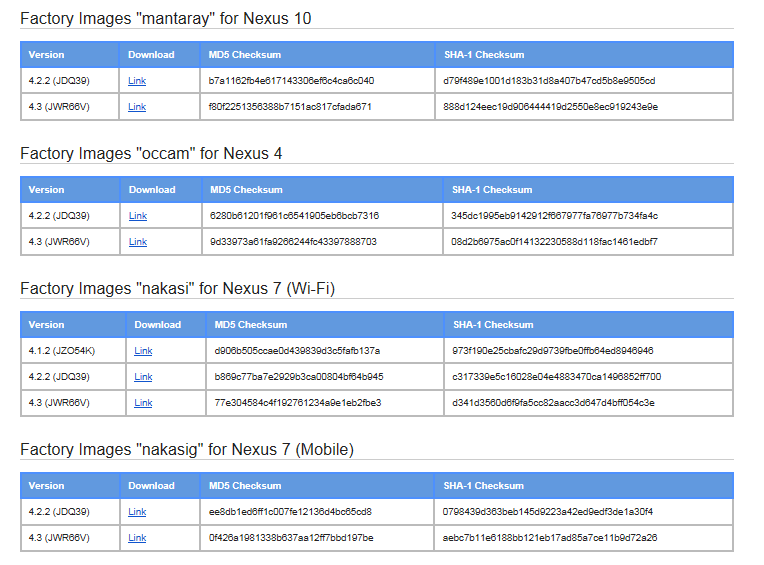The height and width of the screenshot is (565, 764).
Task: Click SHA-1 checksum starting 973f190e25c
Action: 553,351
